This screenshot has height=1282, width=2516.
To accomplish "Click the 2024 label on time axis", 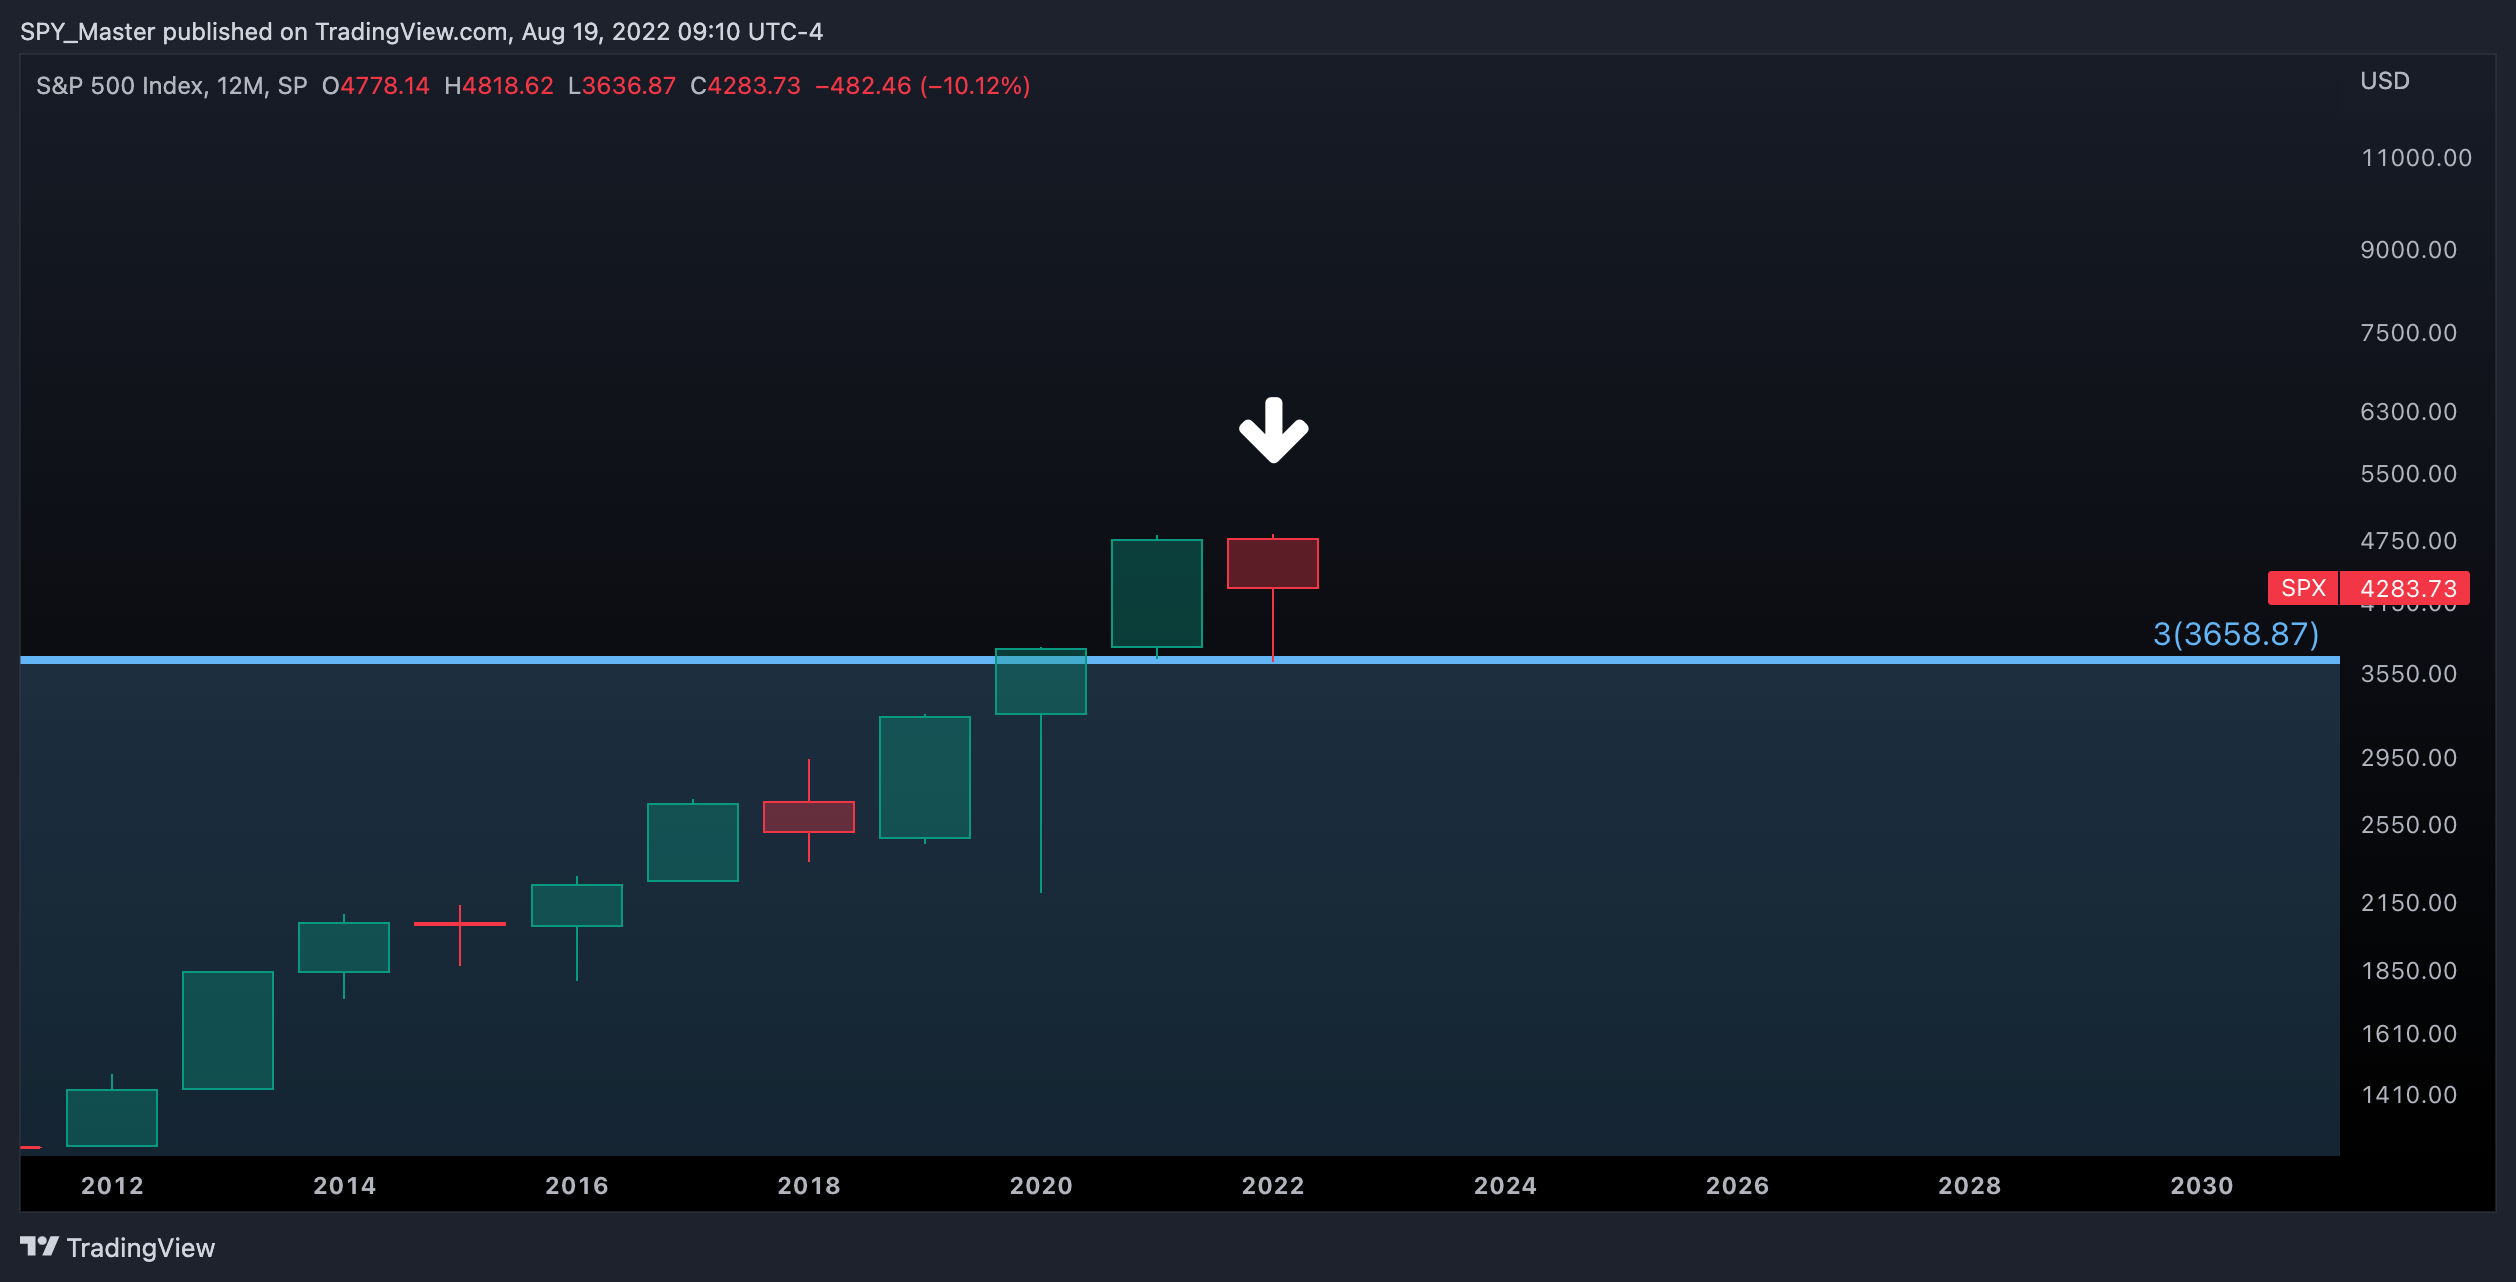I will (x=1505, y=1186).
